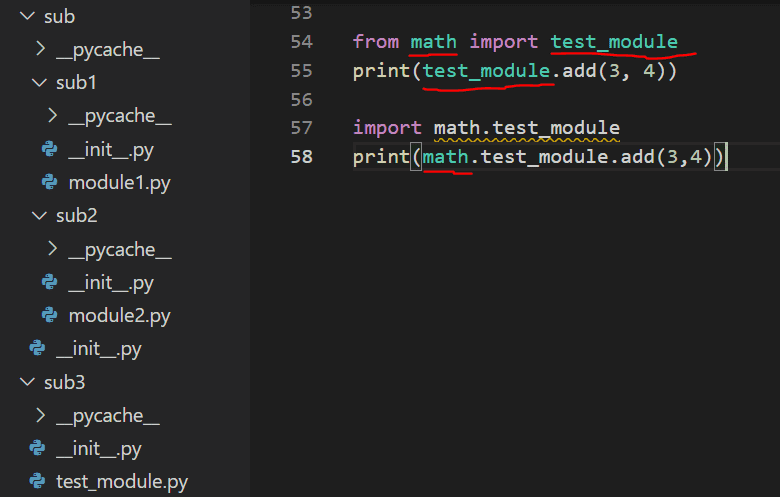Viewport: 780px width, 497px height.
Task: Collapse the sub1 folder
Action: point(40,83)
